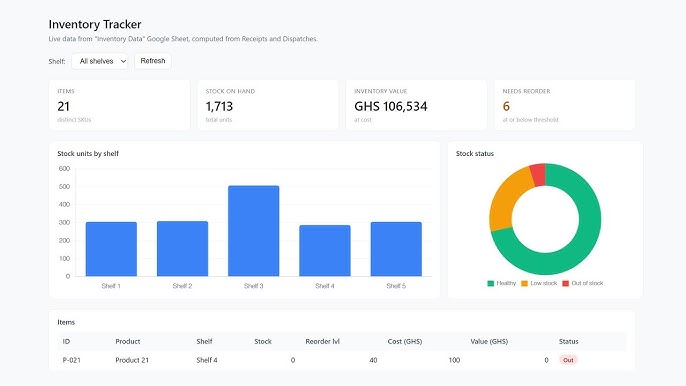Select the Inventory Value card

416,105
